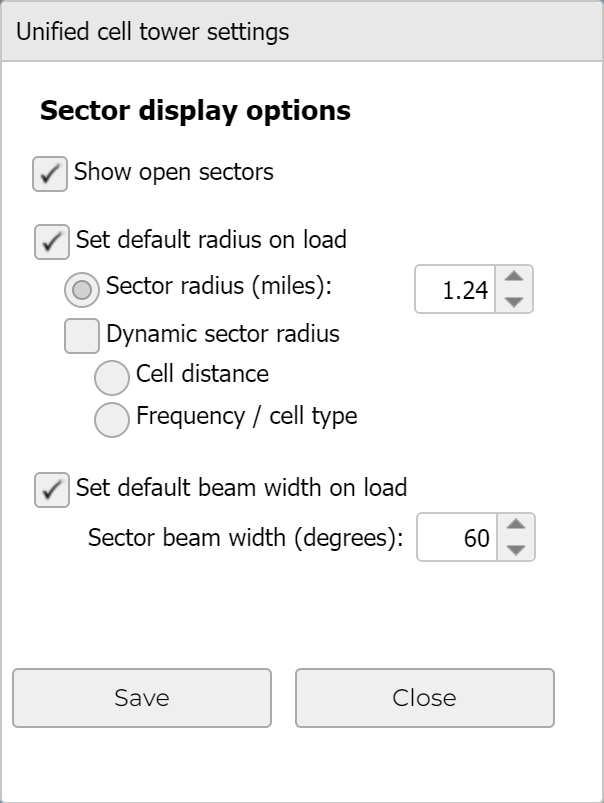604x803 pixels.
Task: Uncheck the Show open sectors checkbox
Action: point(50,173)
